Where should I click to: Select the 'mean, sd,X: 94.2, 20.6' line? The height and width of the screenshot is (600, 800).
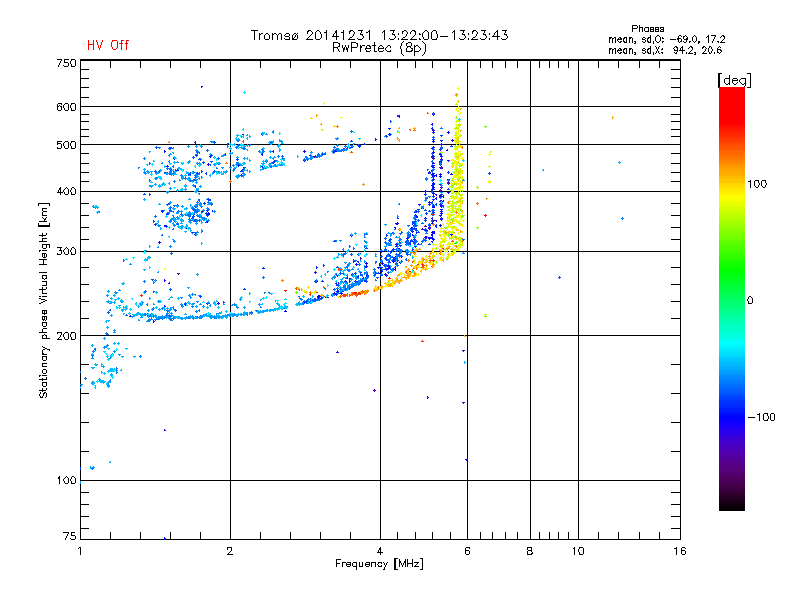[665, 50]
